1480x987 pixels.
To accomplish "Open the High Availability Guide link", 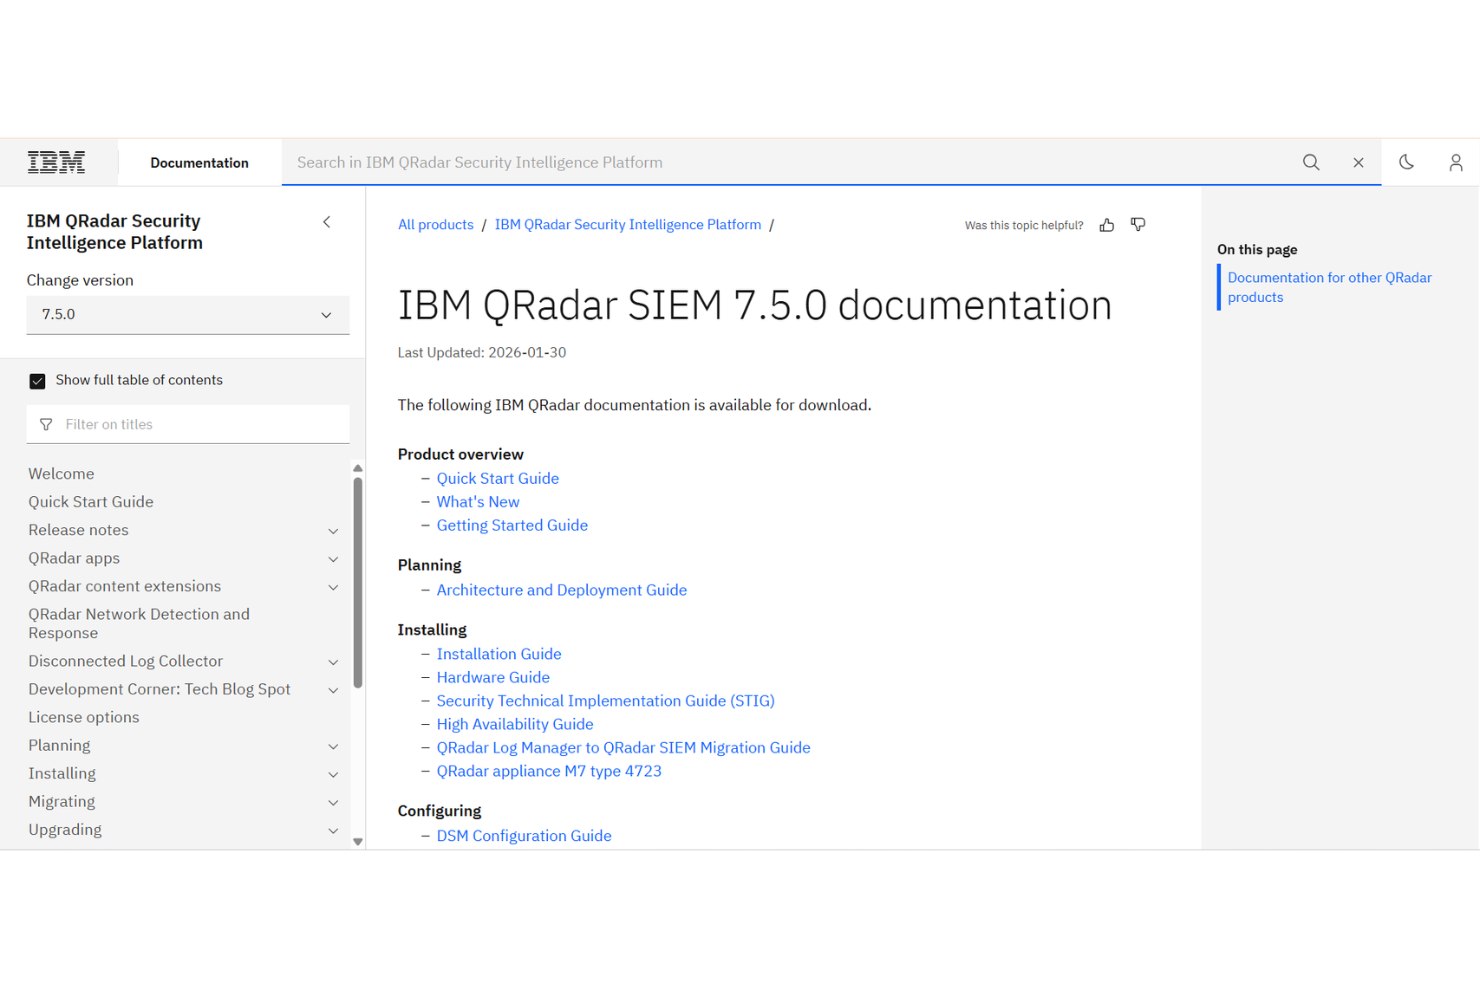I will tap(515, 724).
